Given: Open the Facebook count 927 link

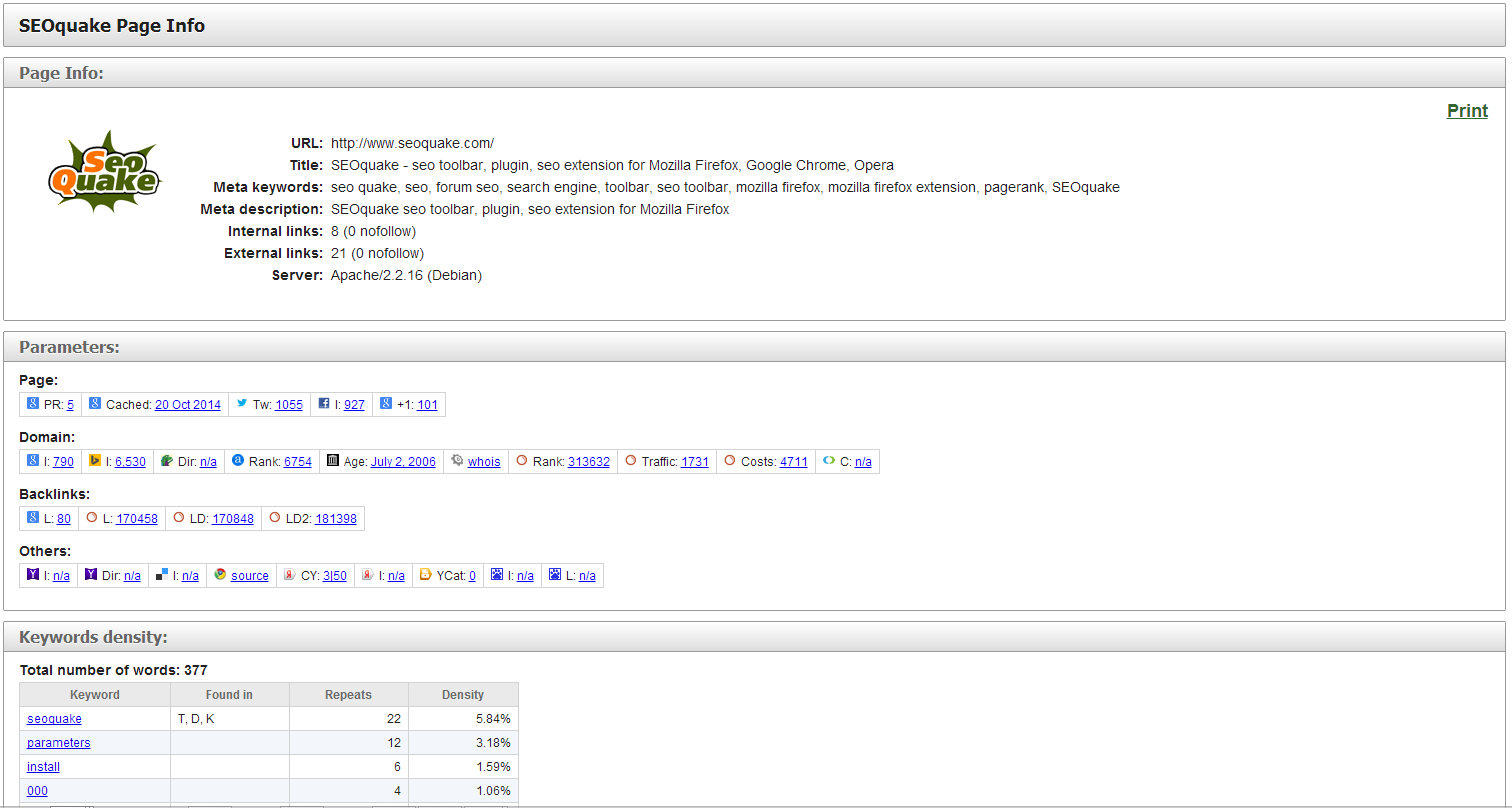Looking at the screenshot, I should pos(354,405).
